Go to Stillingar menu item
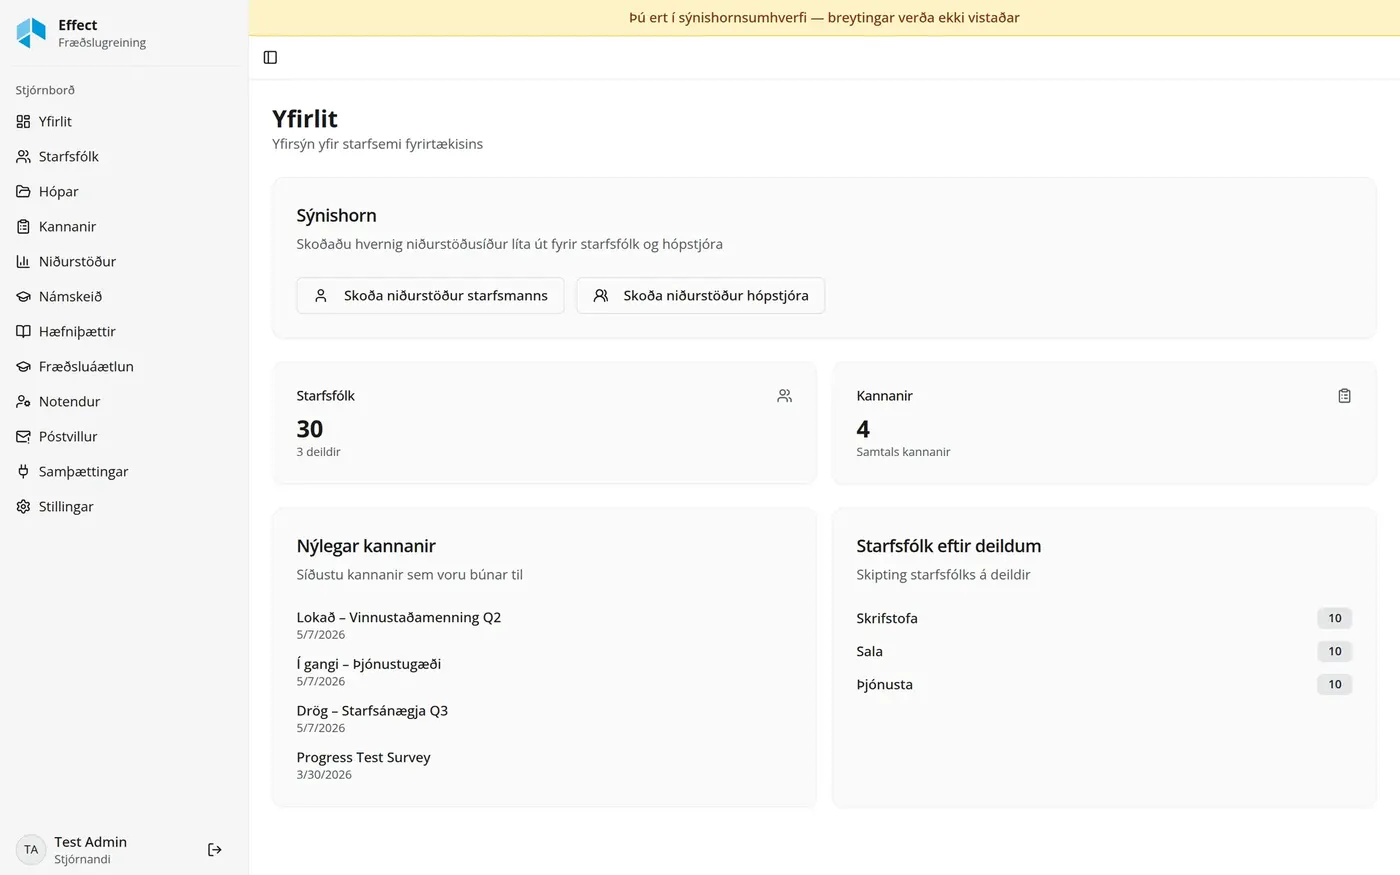Screen dimensions: 1400x875 tap(124, 506)
